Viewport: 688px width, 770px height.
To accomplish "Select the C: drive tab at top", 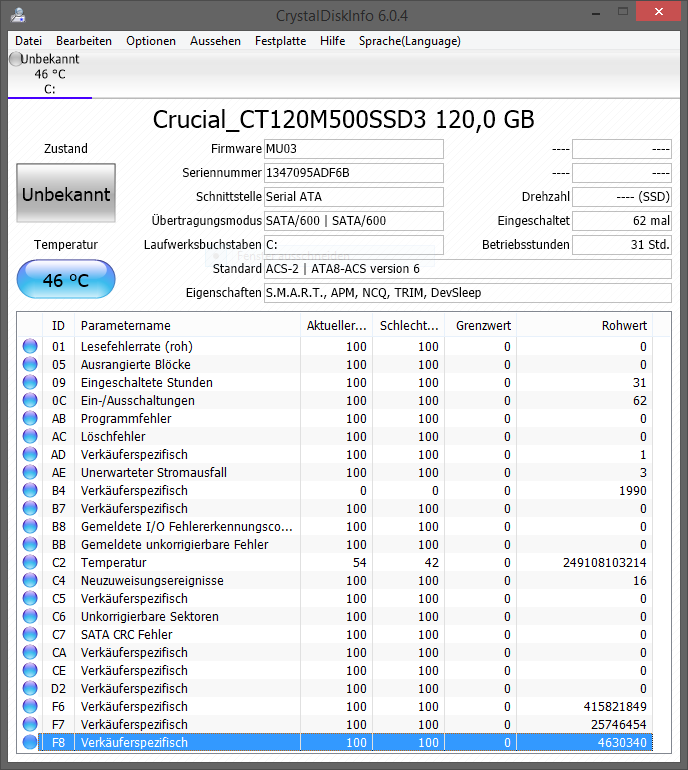I will [50, 75].
